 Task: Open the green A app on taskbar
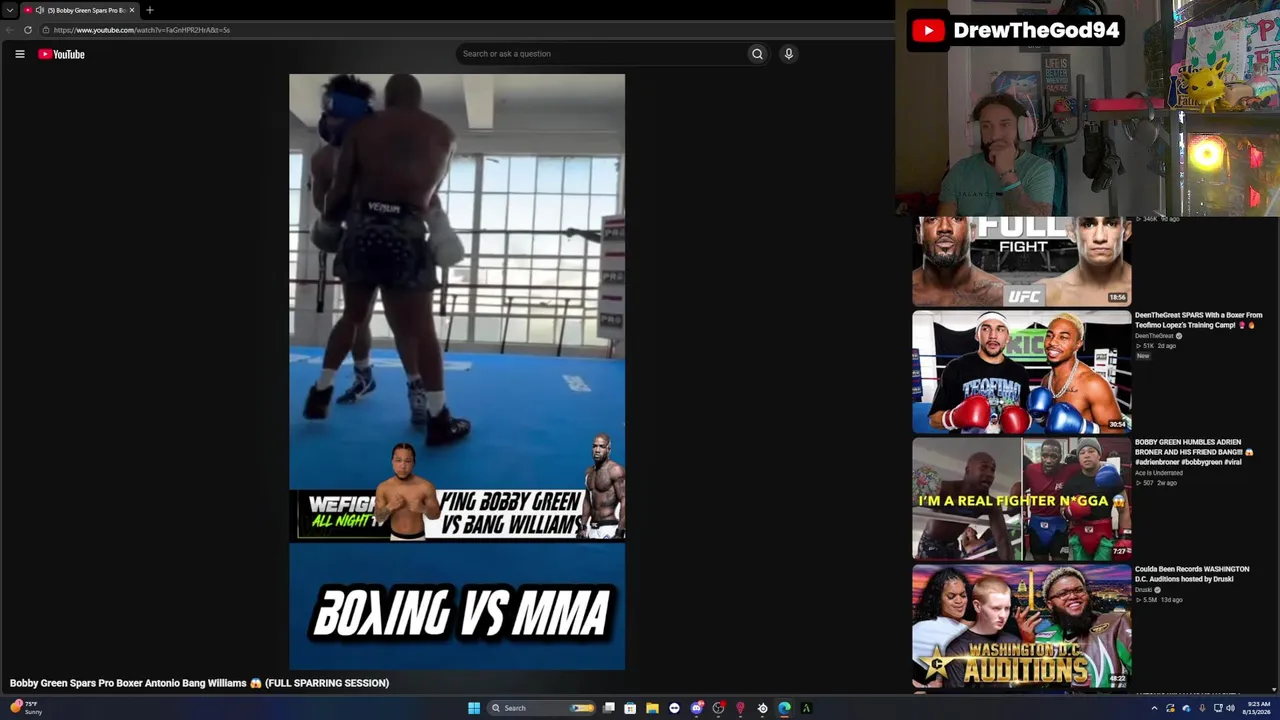click(806, 708)
